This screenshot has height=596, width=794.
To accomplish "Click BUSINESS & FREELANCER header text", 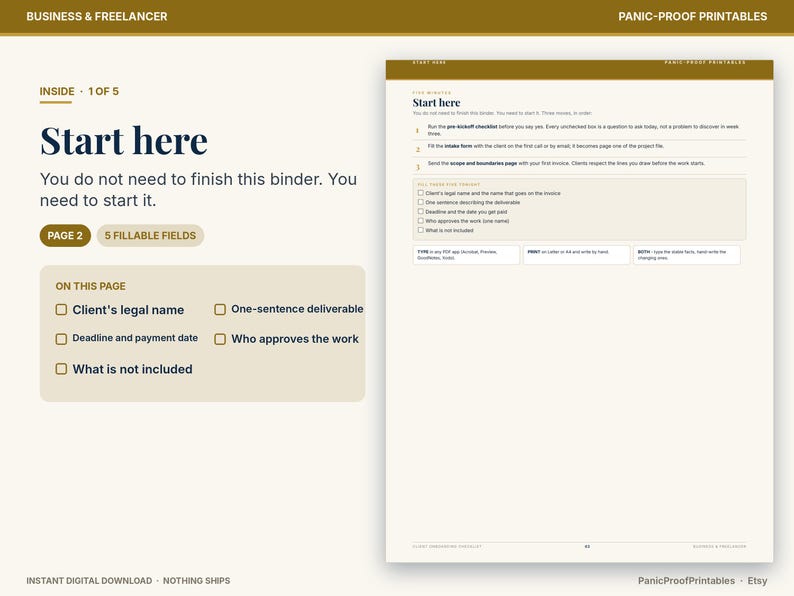I will coord(97,16).
